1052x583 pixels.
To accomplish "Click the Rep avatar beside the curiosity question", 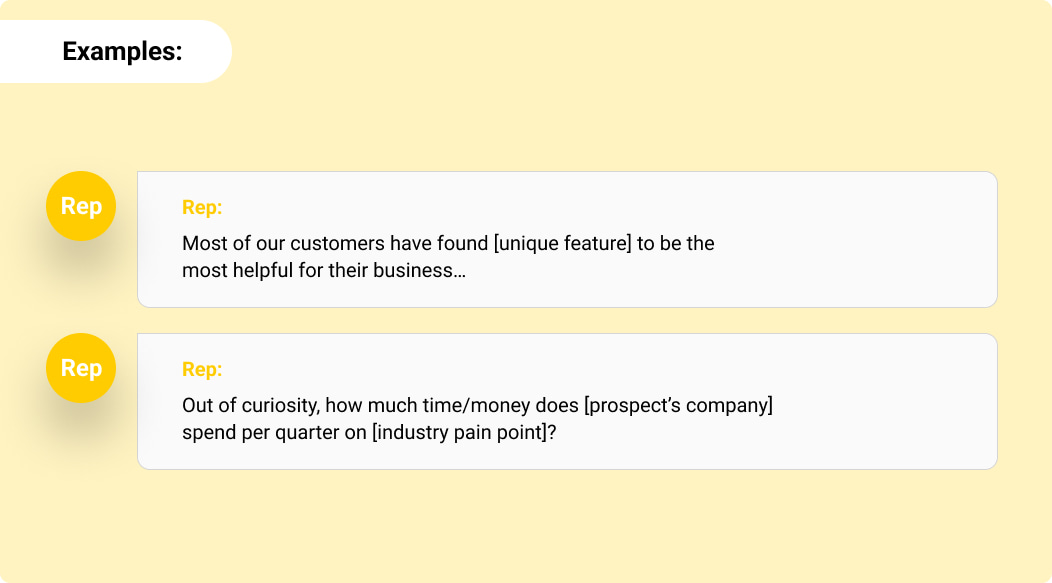I will [81, 368].
